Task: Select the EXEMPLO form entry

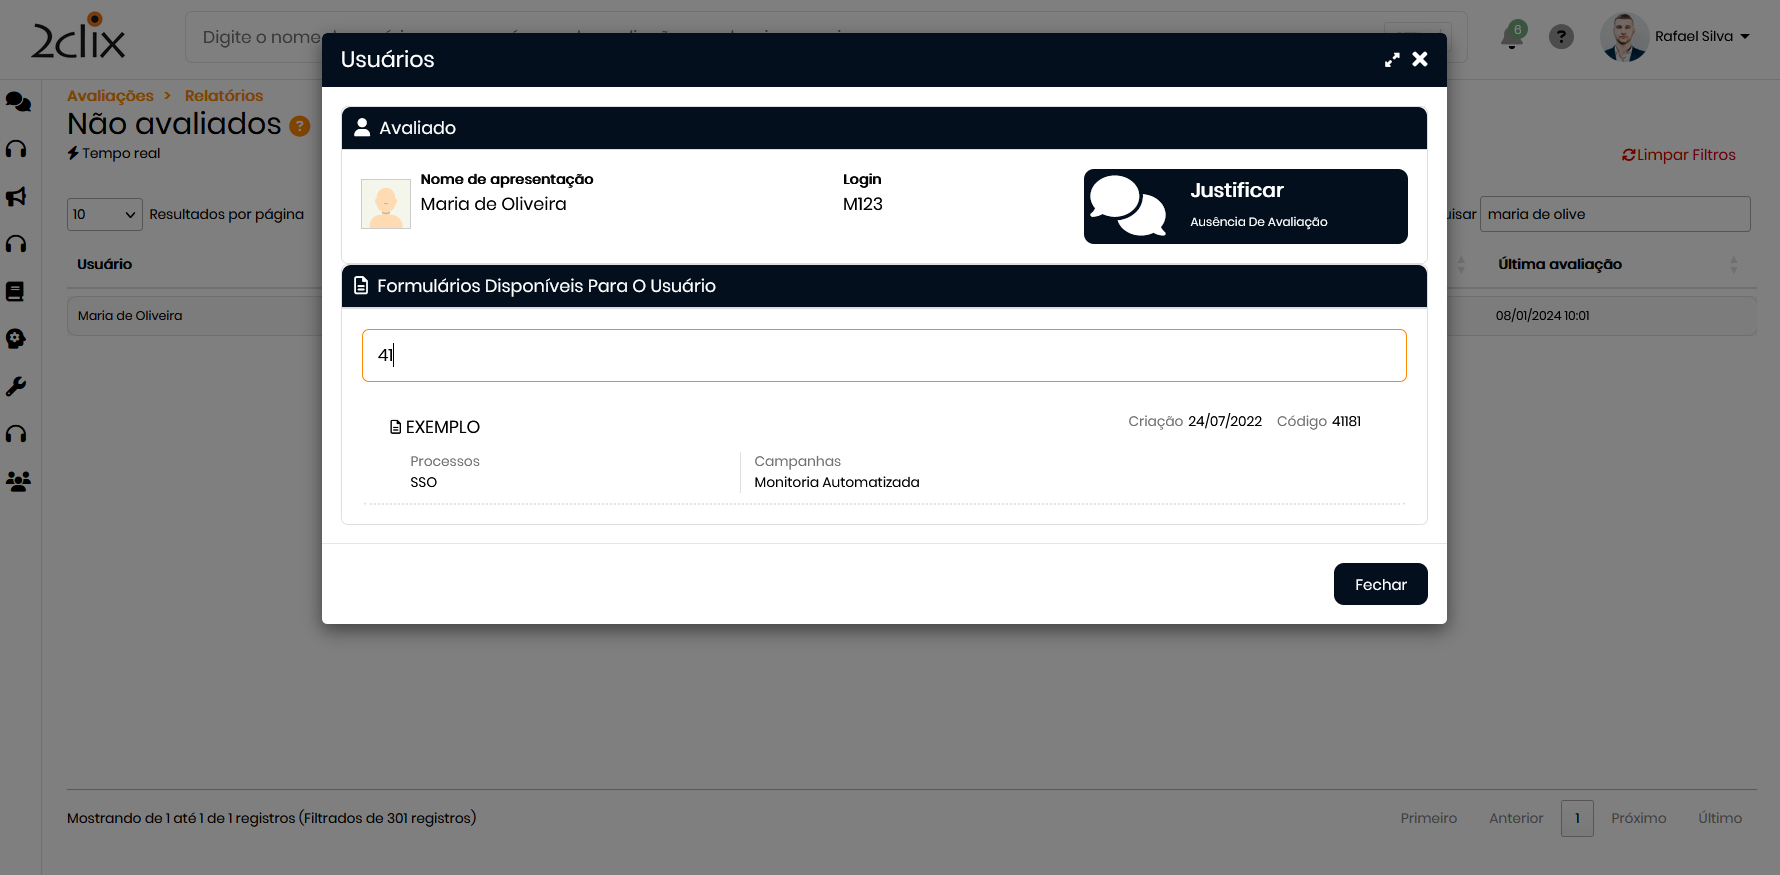Action: [x=443, y=427]
